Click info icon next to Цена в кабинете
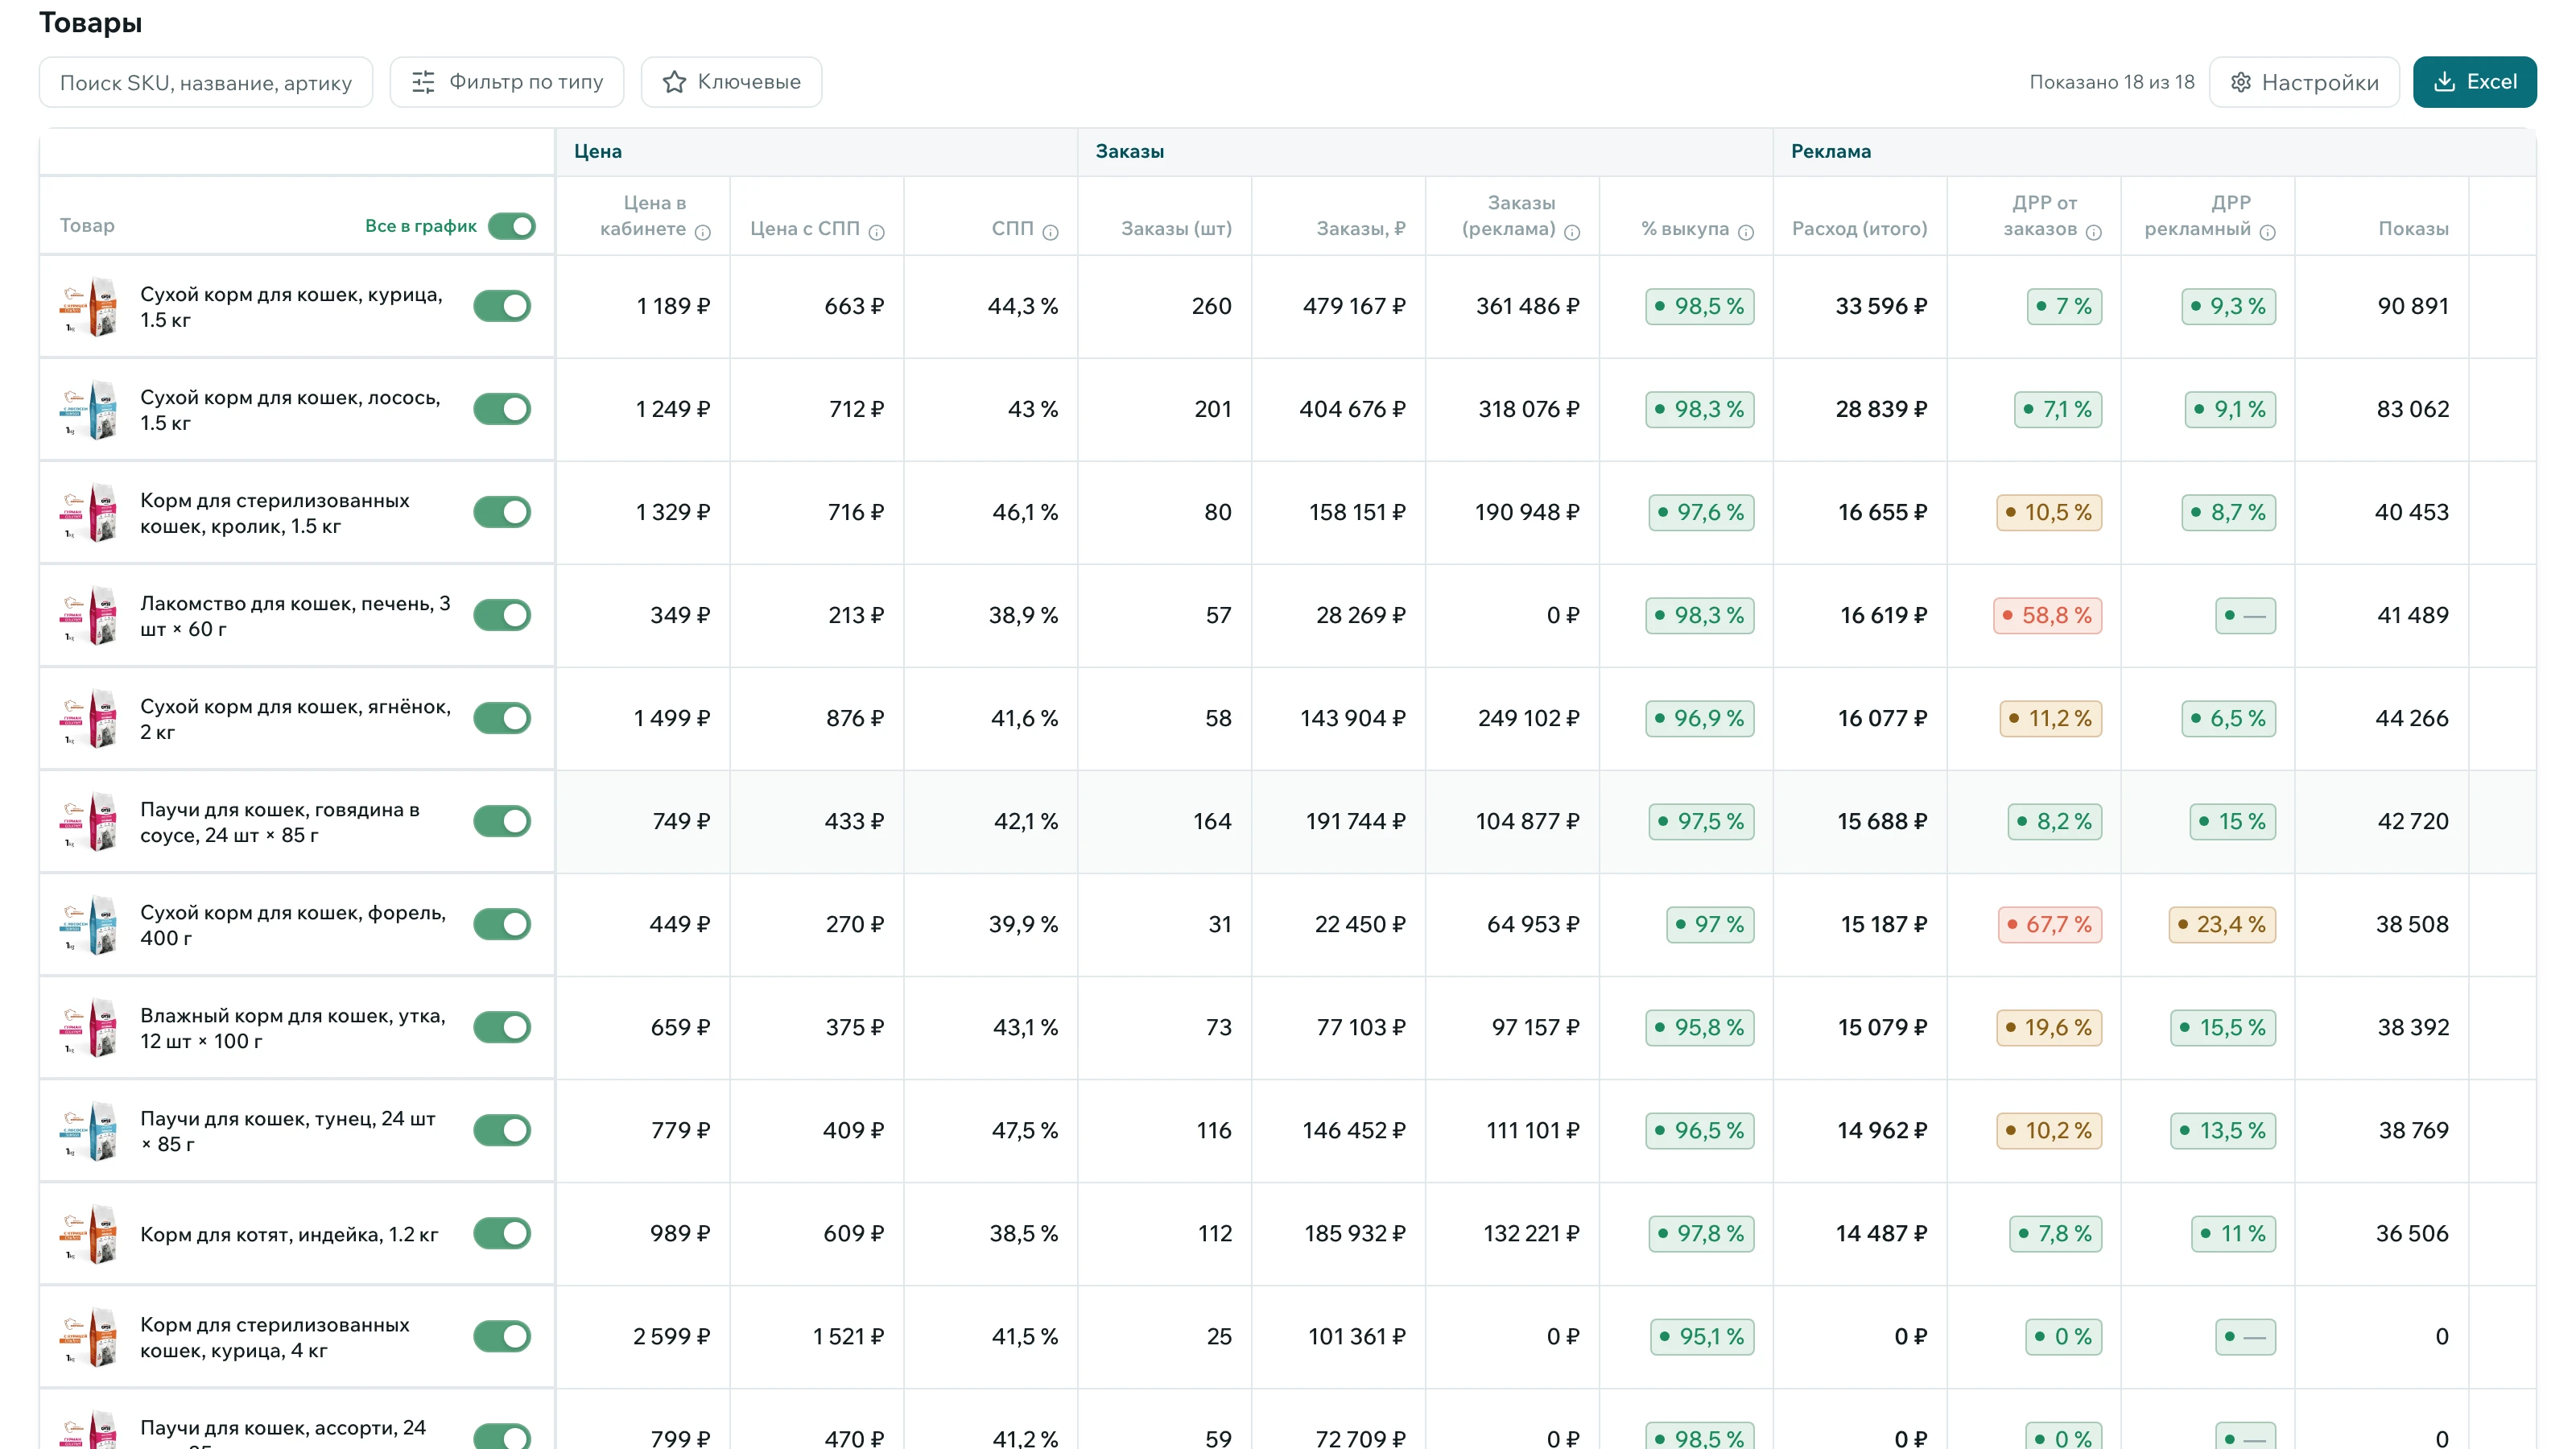 pos(703,233)
